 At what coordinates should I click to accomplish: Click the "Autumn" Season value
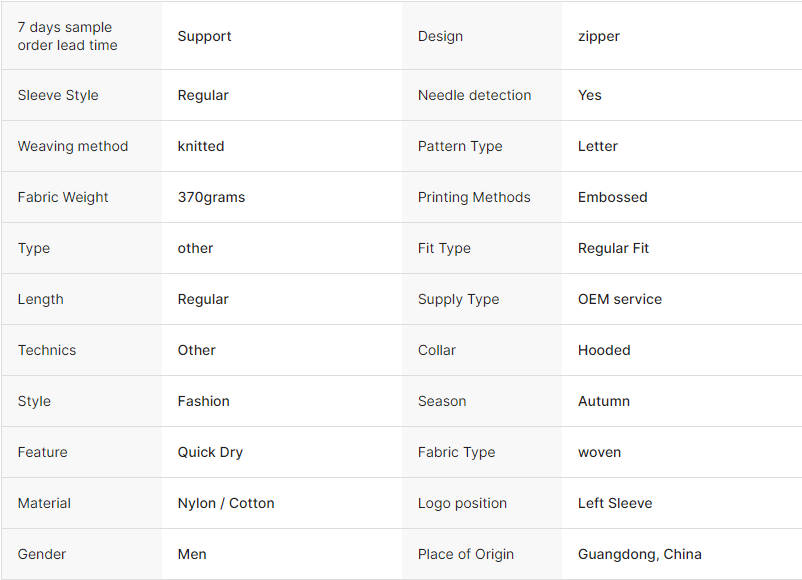point(604,401)
